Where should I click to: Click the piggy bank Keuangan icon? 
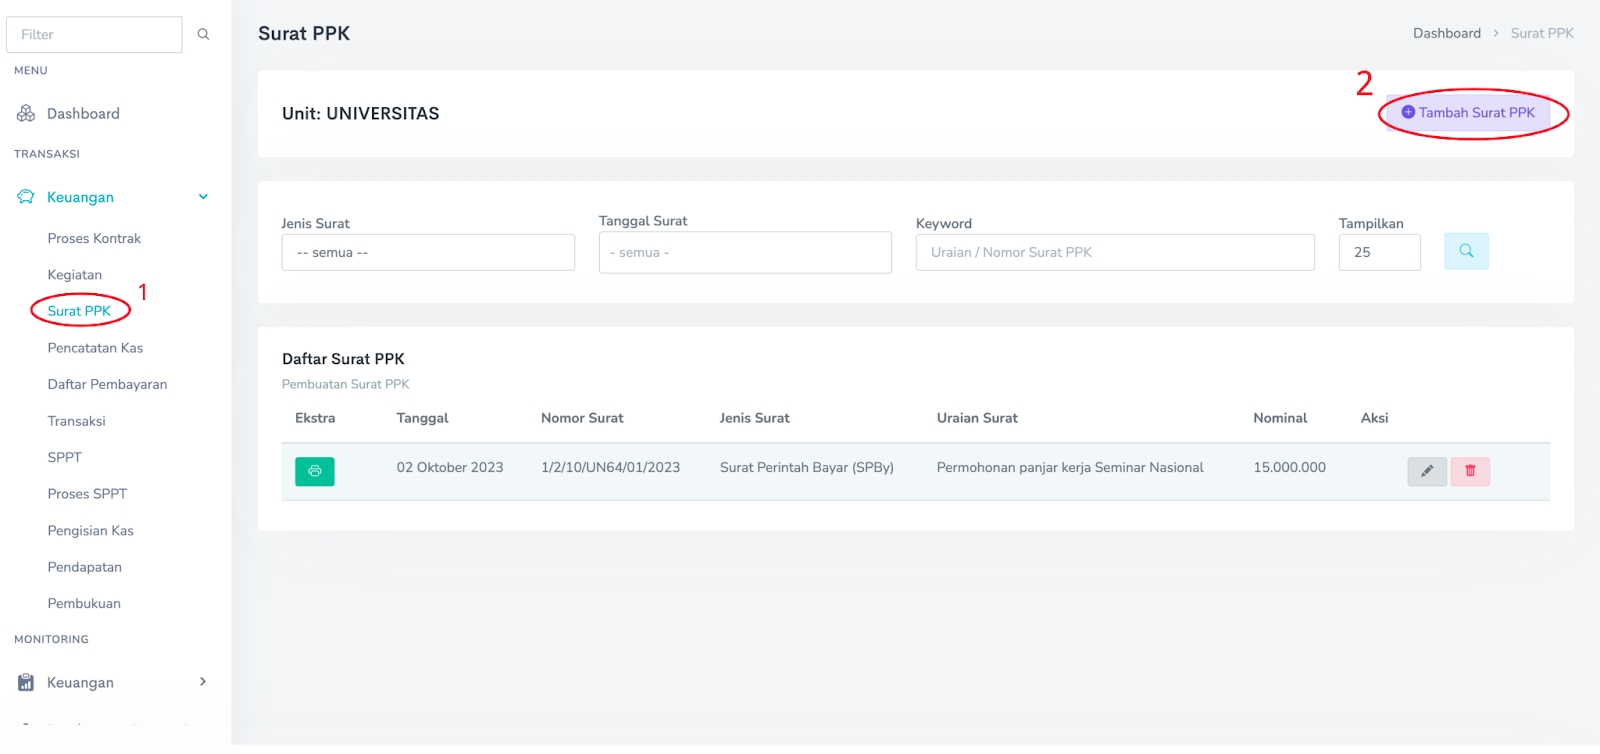click(x=26, y=197)
